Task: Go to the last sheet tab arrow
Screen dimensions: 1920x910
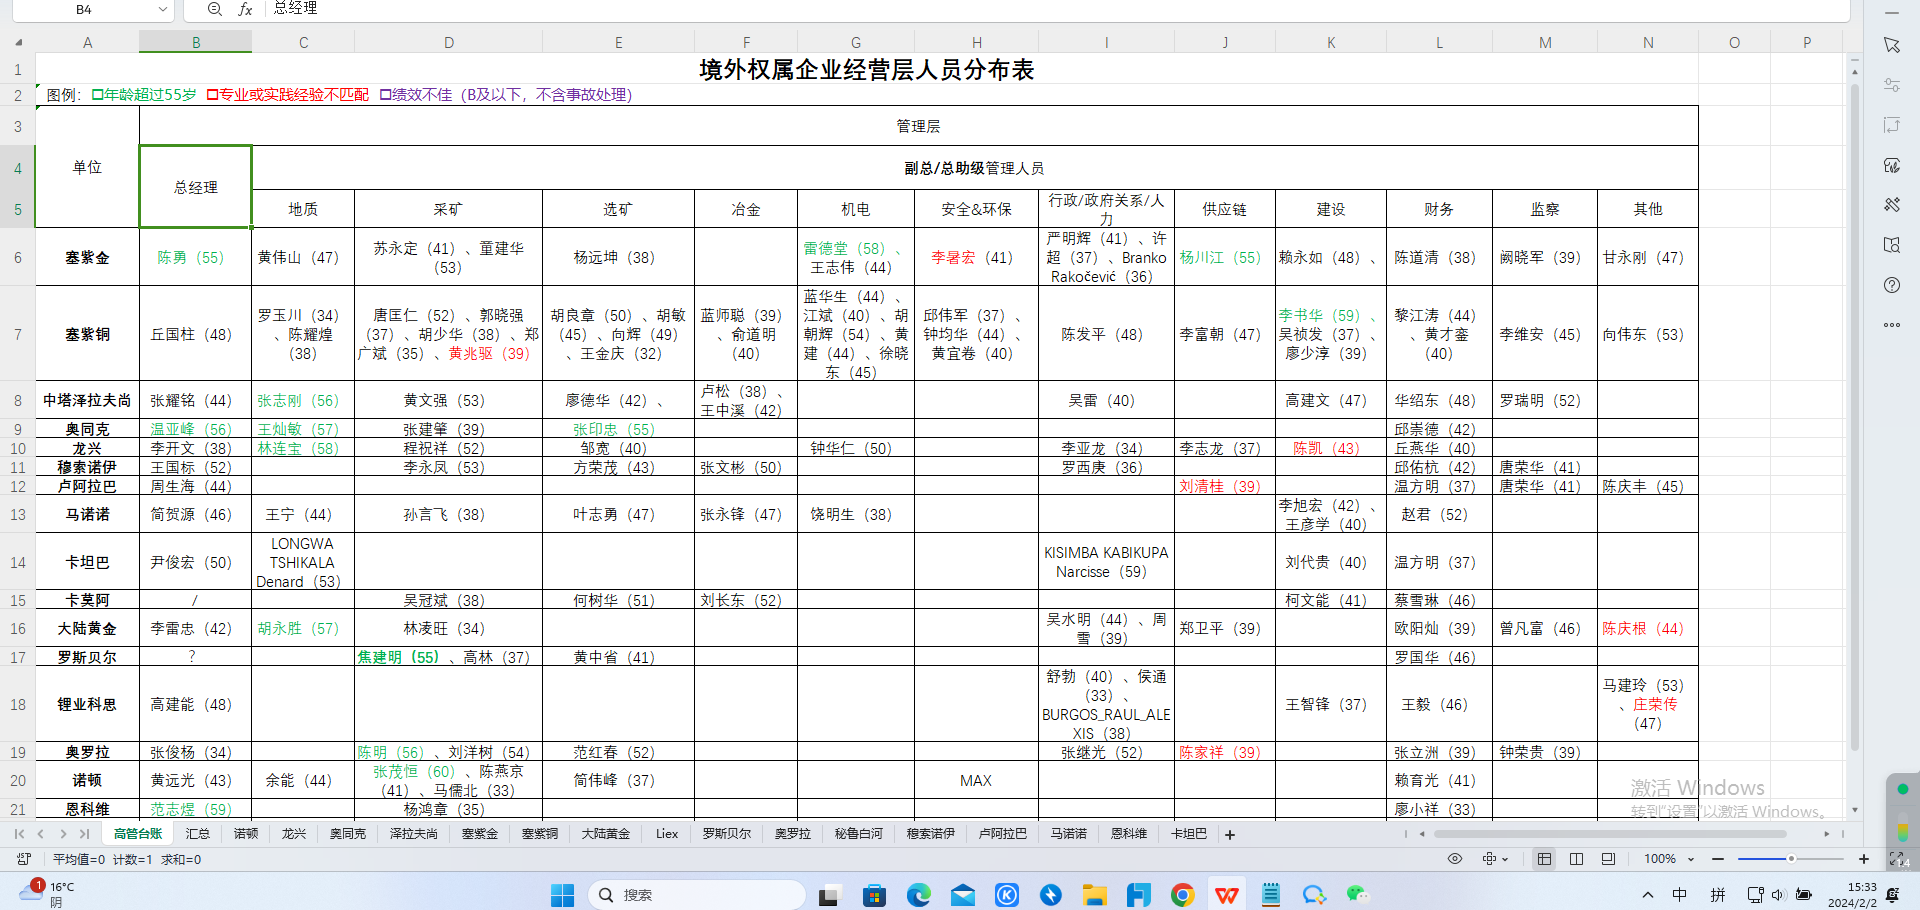Action: click(x=84, y=833)
